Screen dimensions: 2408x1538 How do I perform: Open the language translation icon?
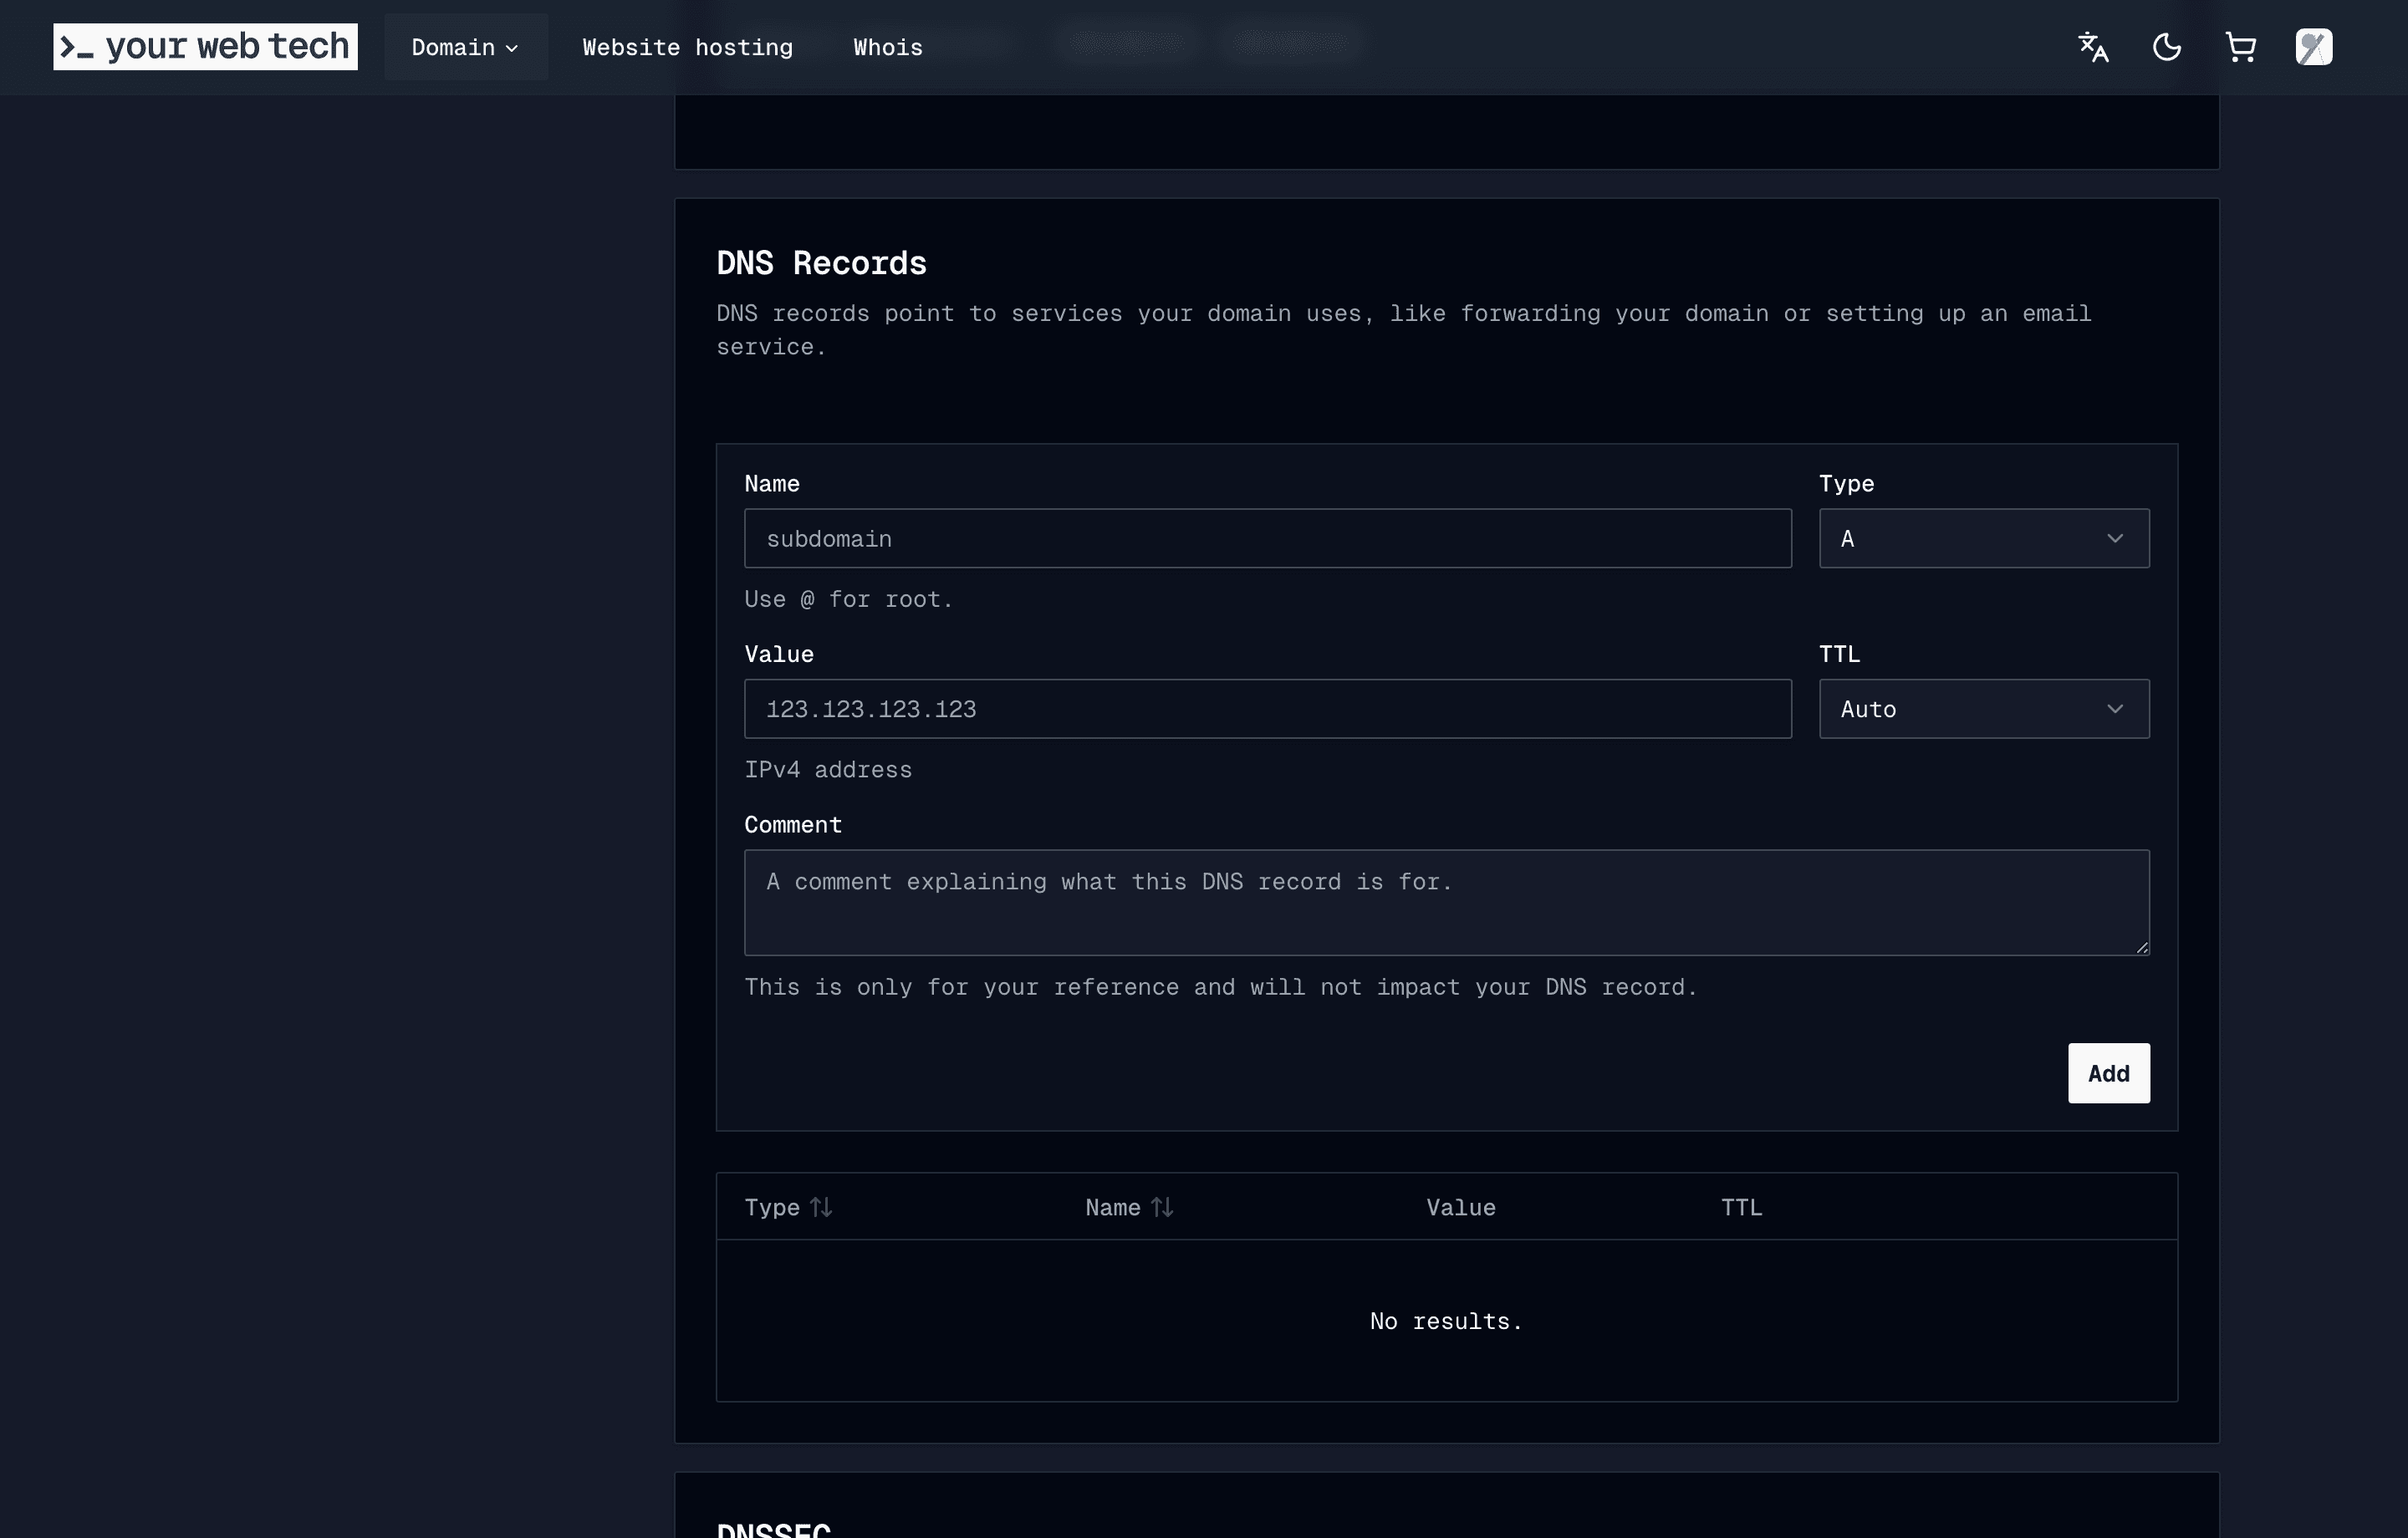2093,47
